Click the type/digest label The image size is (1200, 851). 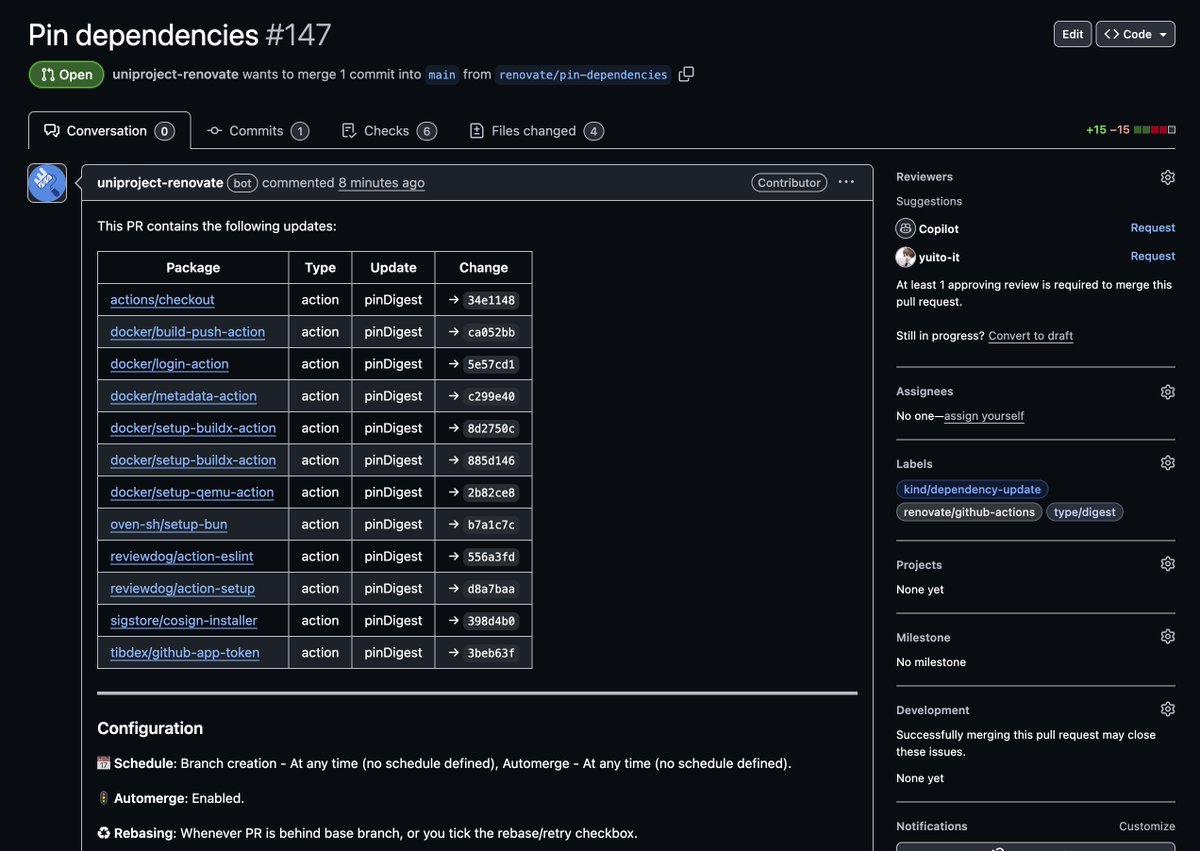point(1085,512)
